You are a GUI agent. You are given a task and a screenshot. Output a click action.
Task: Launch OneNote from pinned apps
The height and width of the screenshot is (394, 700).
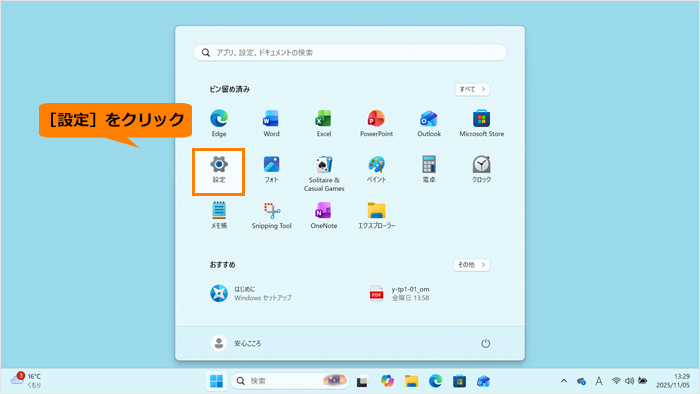point(324,216)
